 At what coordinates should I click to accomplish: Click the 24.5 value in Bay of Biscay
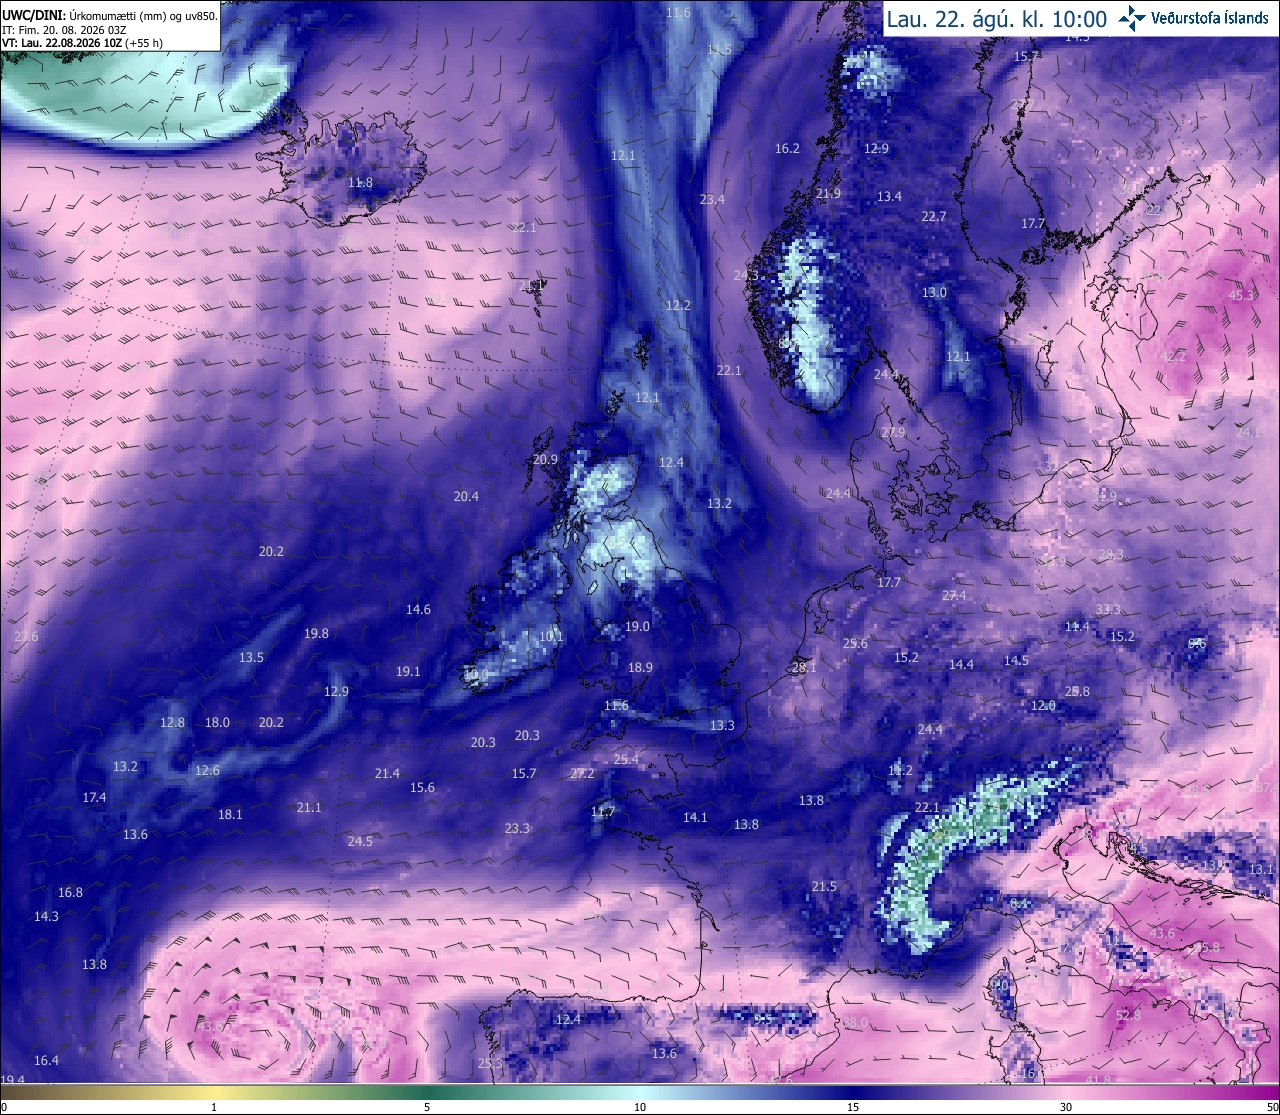[x=360, y=842]
